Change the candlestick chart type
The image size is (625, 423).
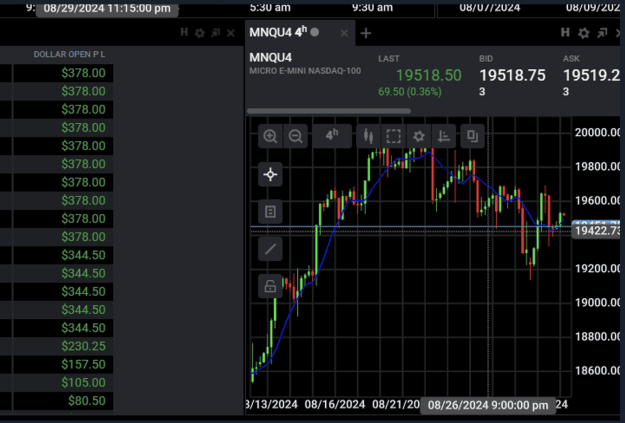coord(369,136)
